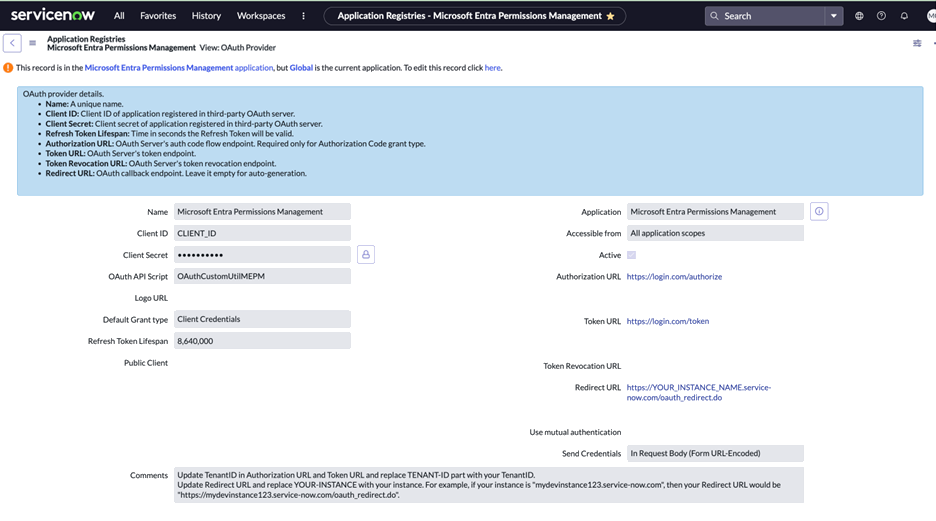Click the 'Token Revocation URL' label
The image size is (936, 521).
point(582,366)
